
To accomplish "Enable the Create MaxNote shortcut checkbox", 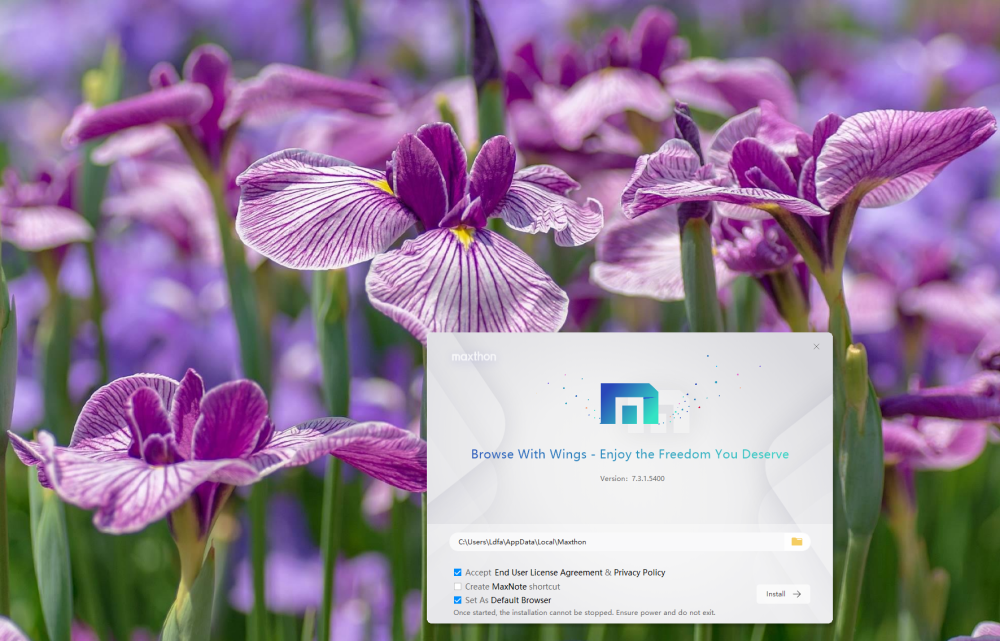I will [458, 586].
